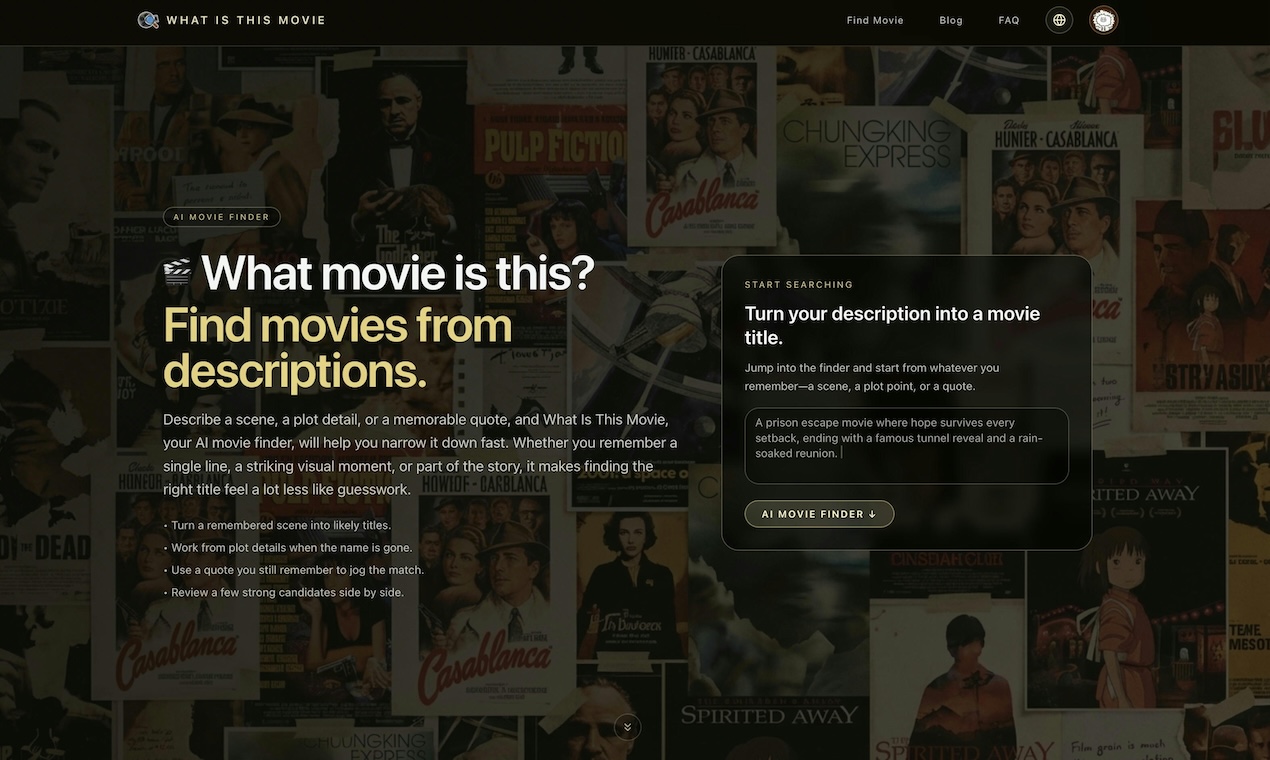This screenshot has width=1270, height=760.
Task: Open the Find Movie nav item
Action: (875, 20)
